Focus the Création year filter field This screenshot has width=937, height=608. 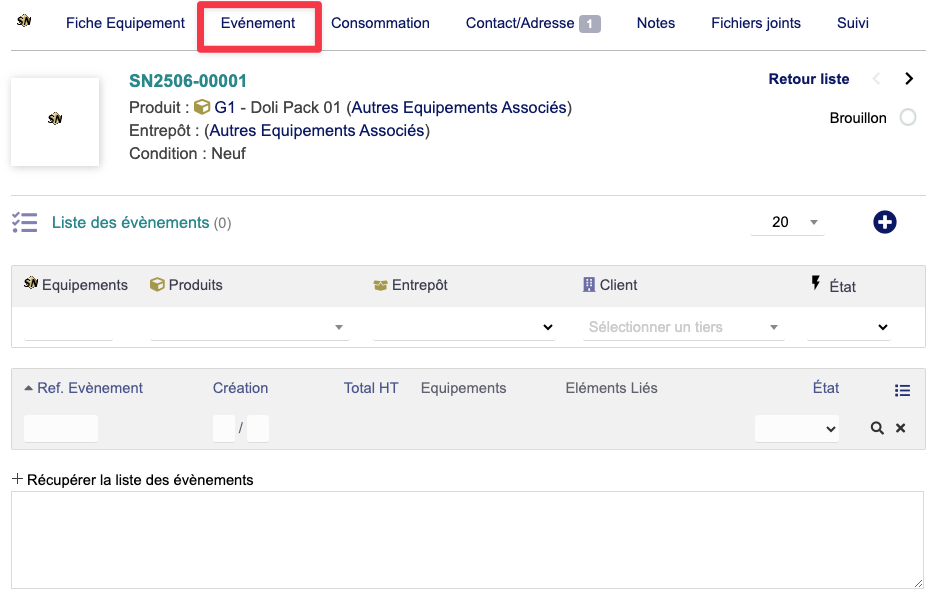[x=258, y=428]
